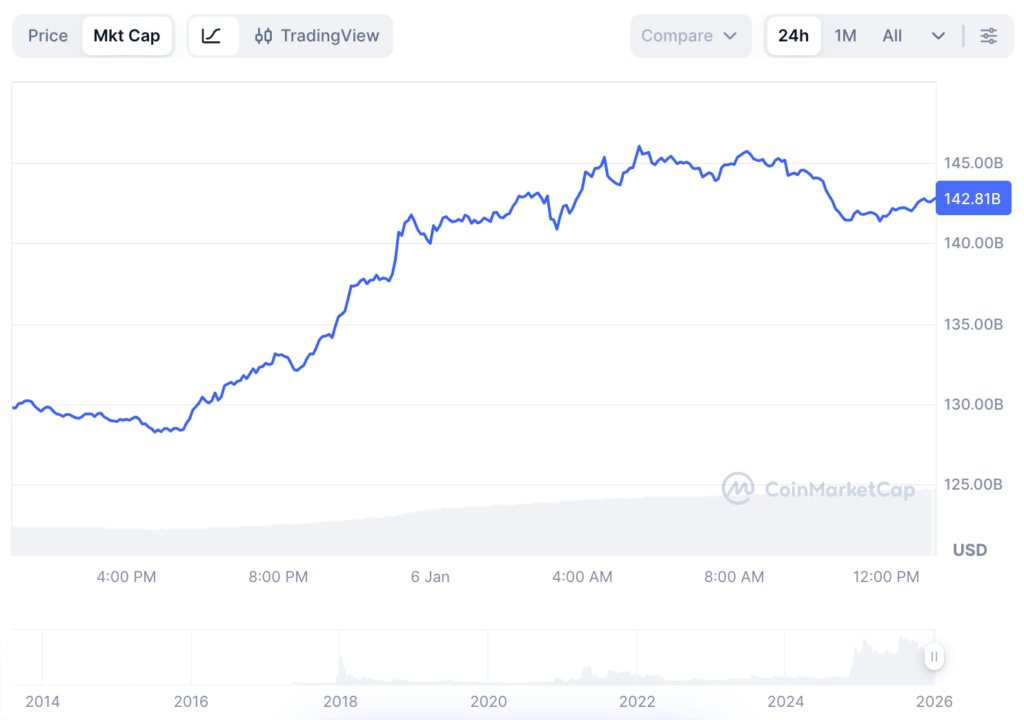
Task: Click the range slider pause handle
Action: [933, 657]
